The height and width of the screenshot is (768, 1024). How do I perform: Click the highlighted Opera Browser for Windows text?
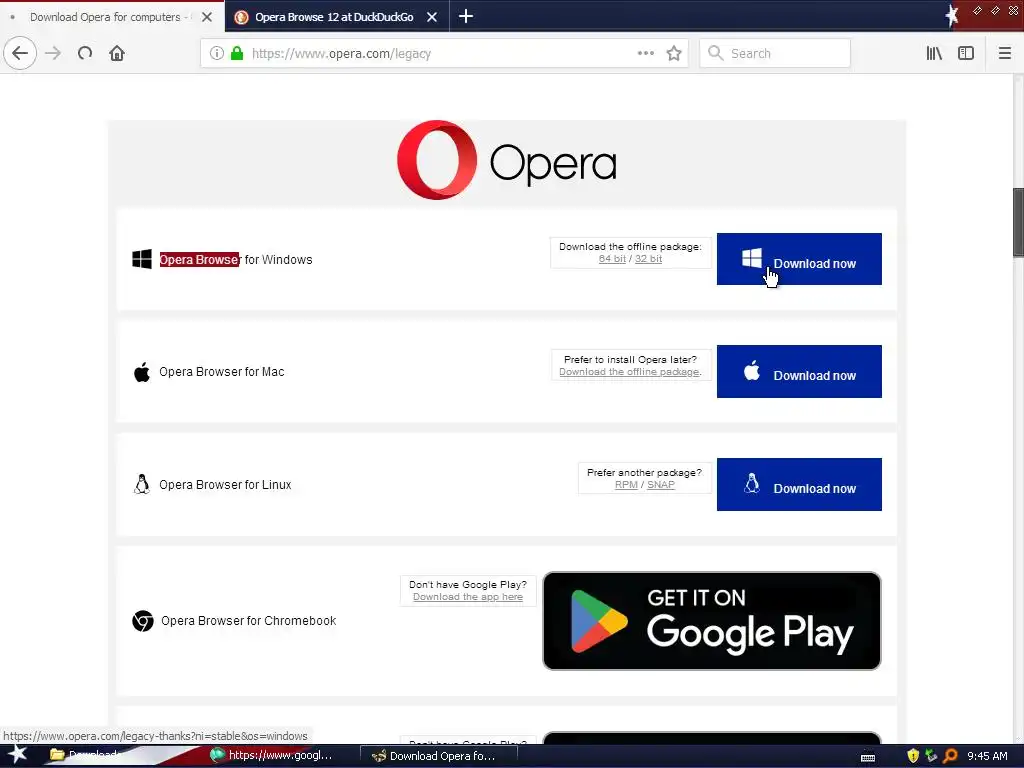coord(236,259)
